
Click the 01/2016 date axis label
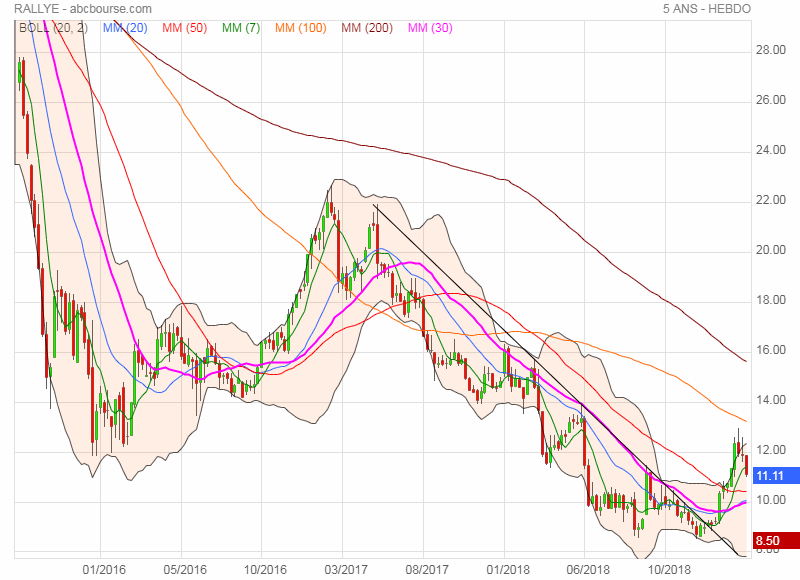pyautogui.click(x=104, y=569)
